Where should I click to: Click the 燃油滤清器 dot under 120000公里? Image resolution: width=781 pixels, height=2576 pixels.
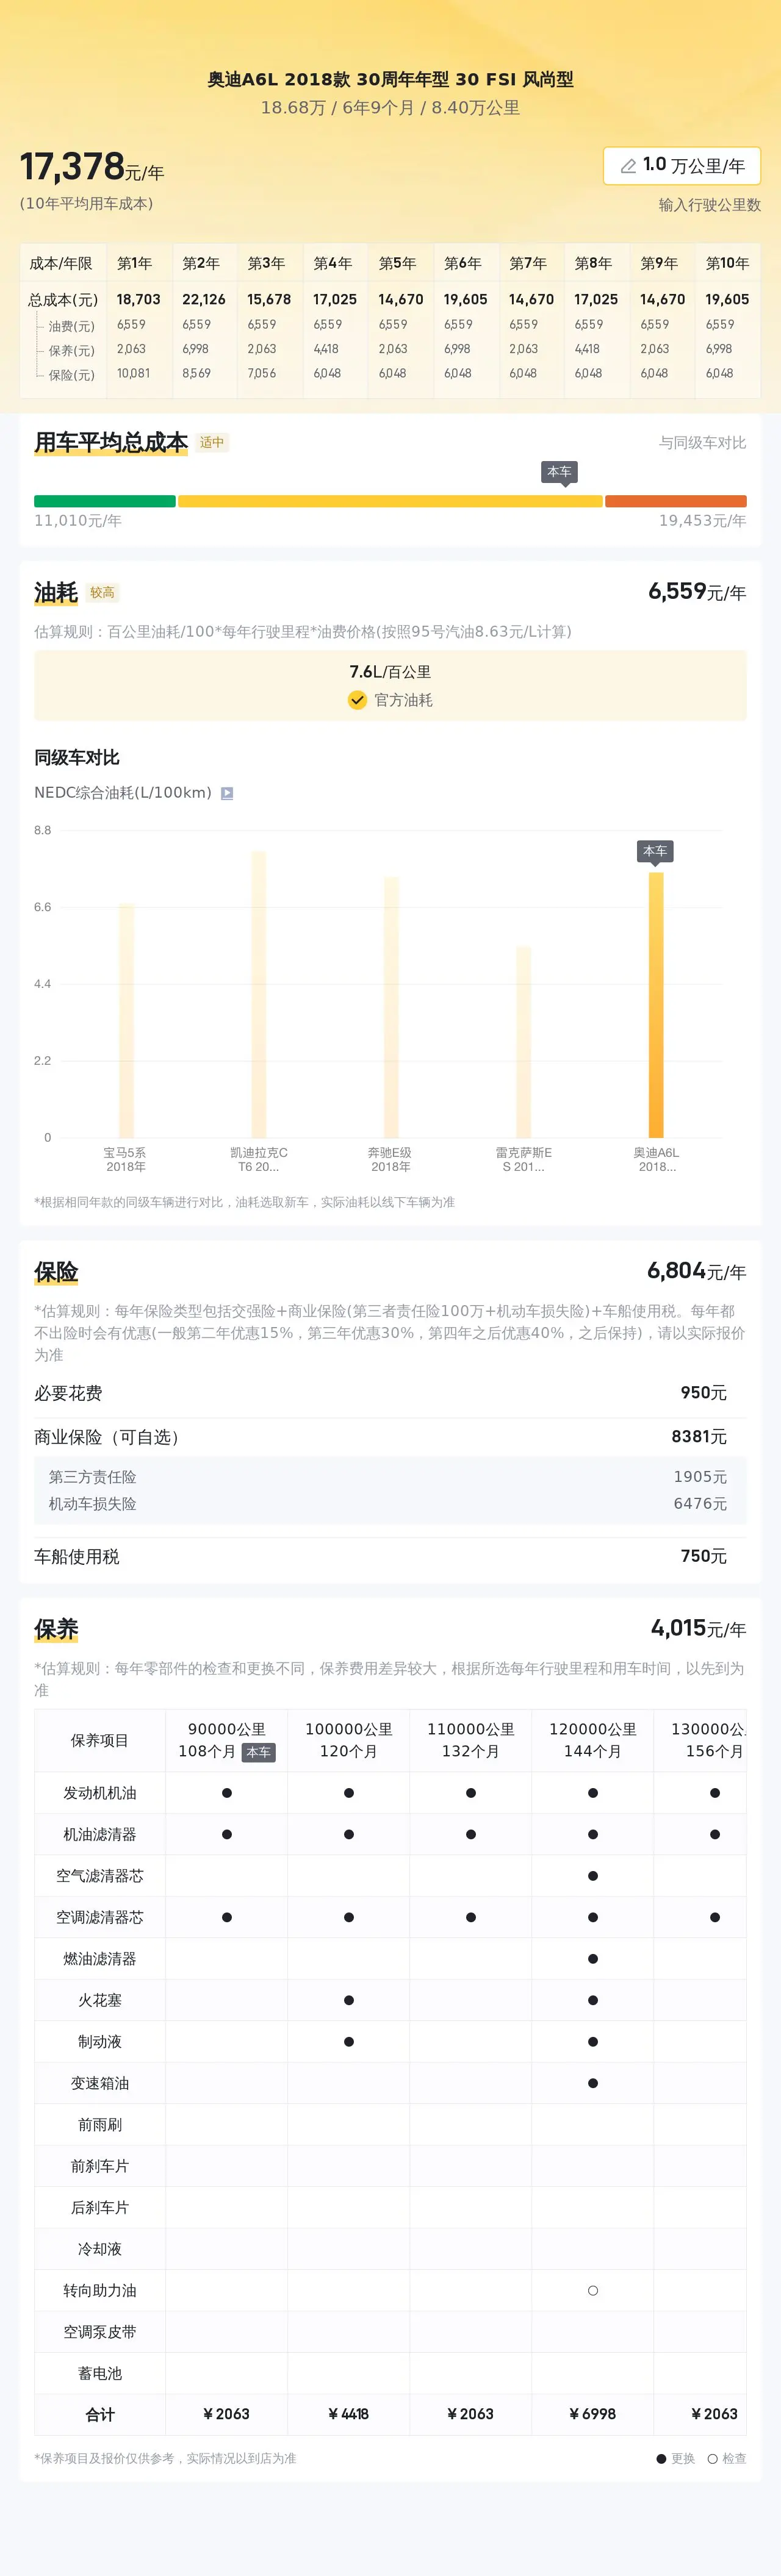[x=593, y=1959]
